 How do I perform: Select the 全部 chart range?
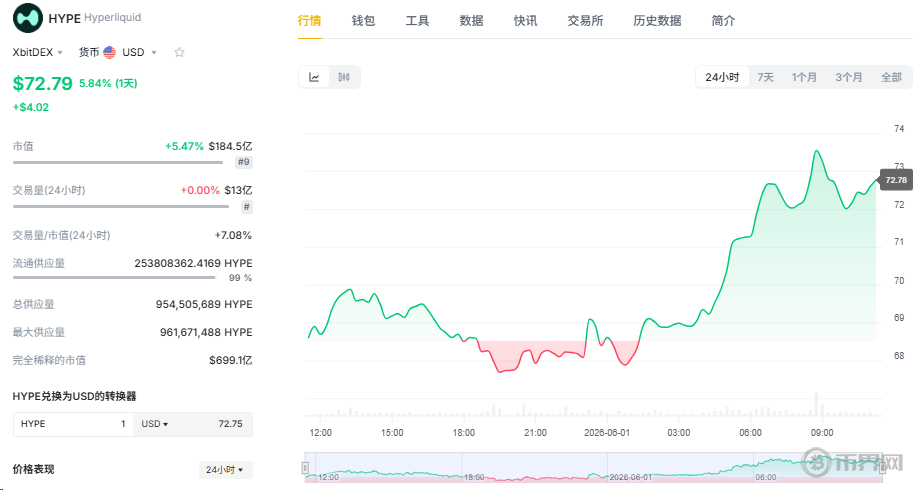[x=891, y=77]
